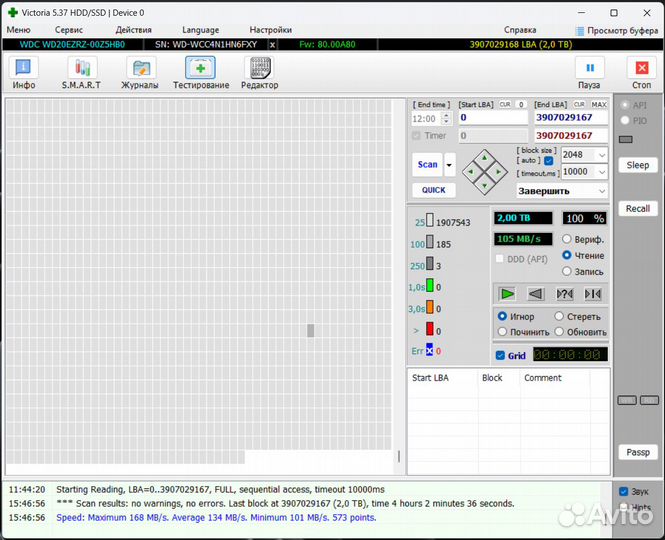
Task: Open the Редактор sector editor
Action: tap(260, 73)
